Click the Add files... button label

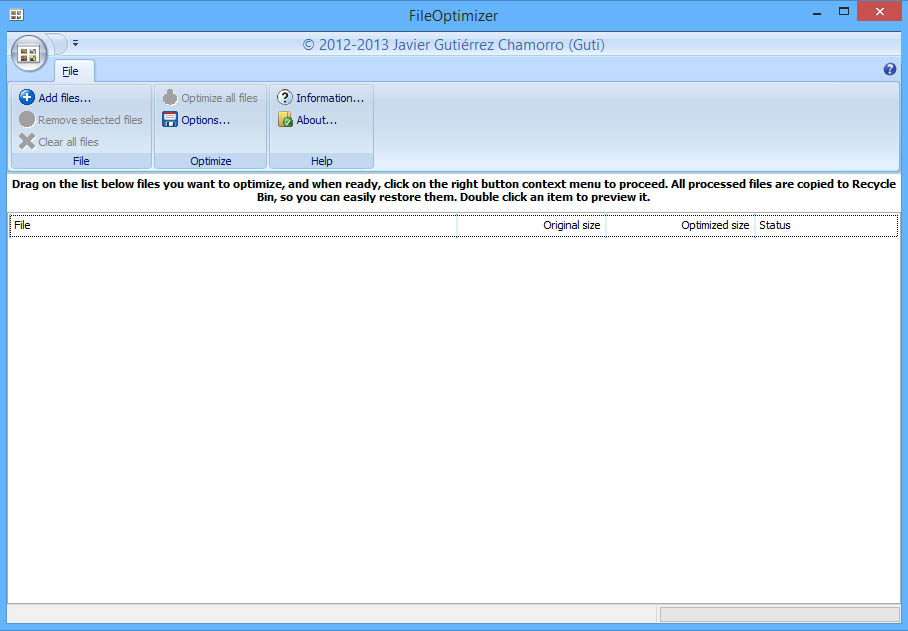point(64,98)
